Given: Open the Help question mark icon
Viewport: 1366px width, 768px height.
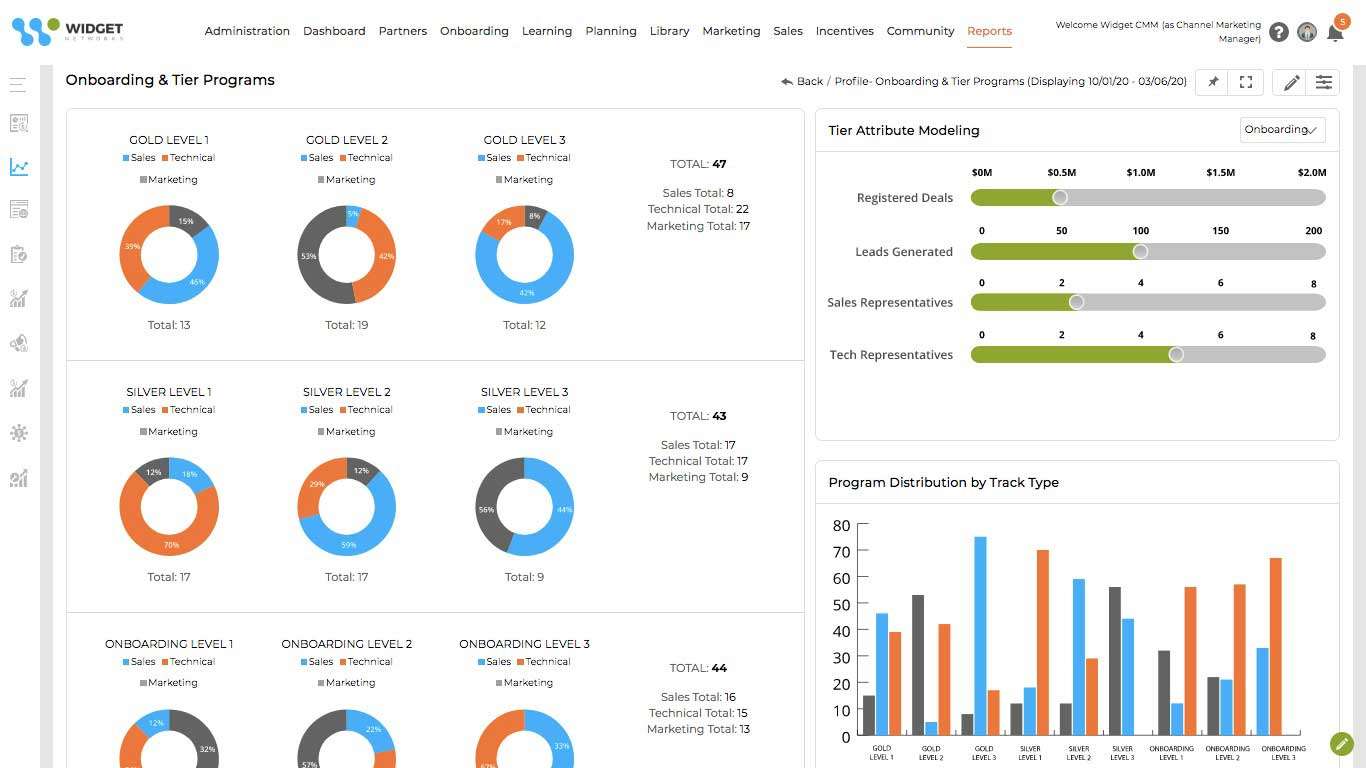Looking at the screenshot, I should [1278, 32].
